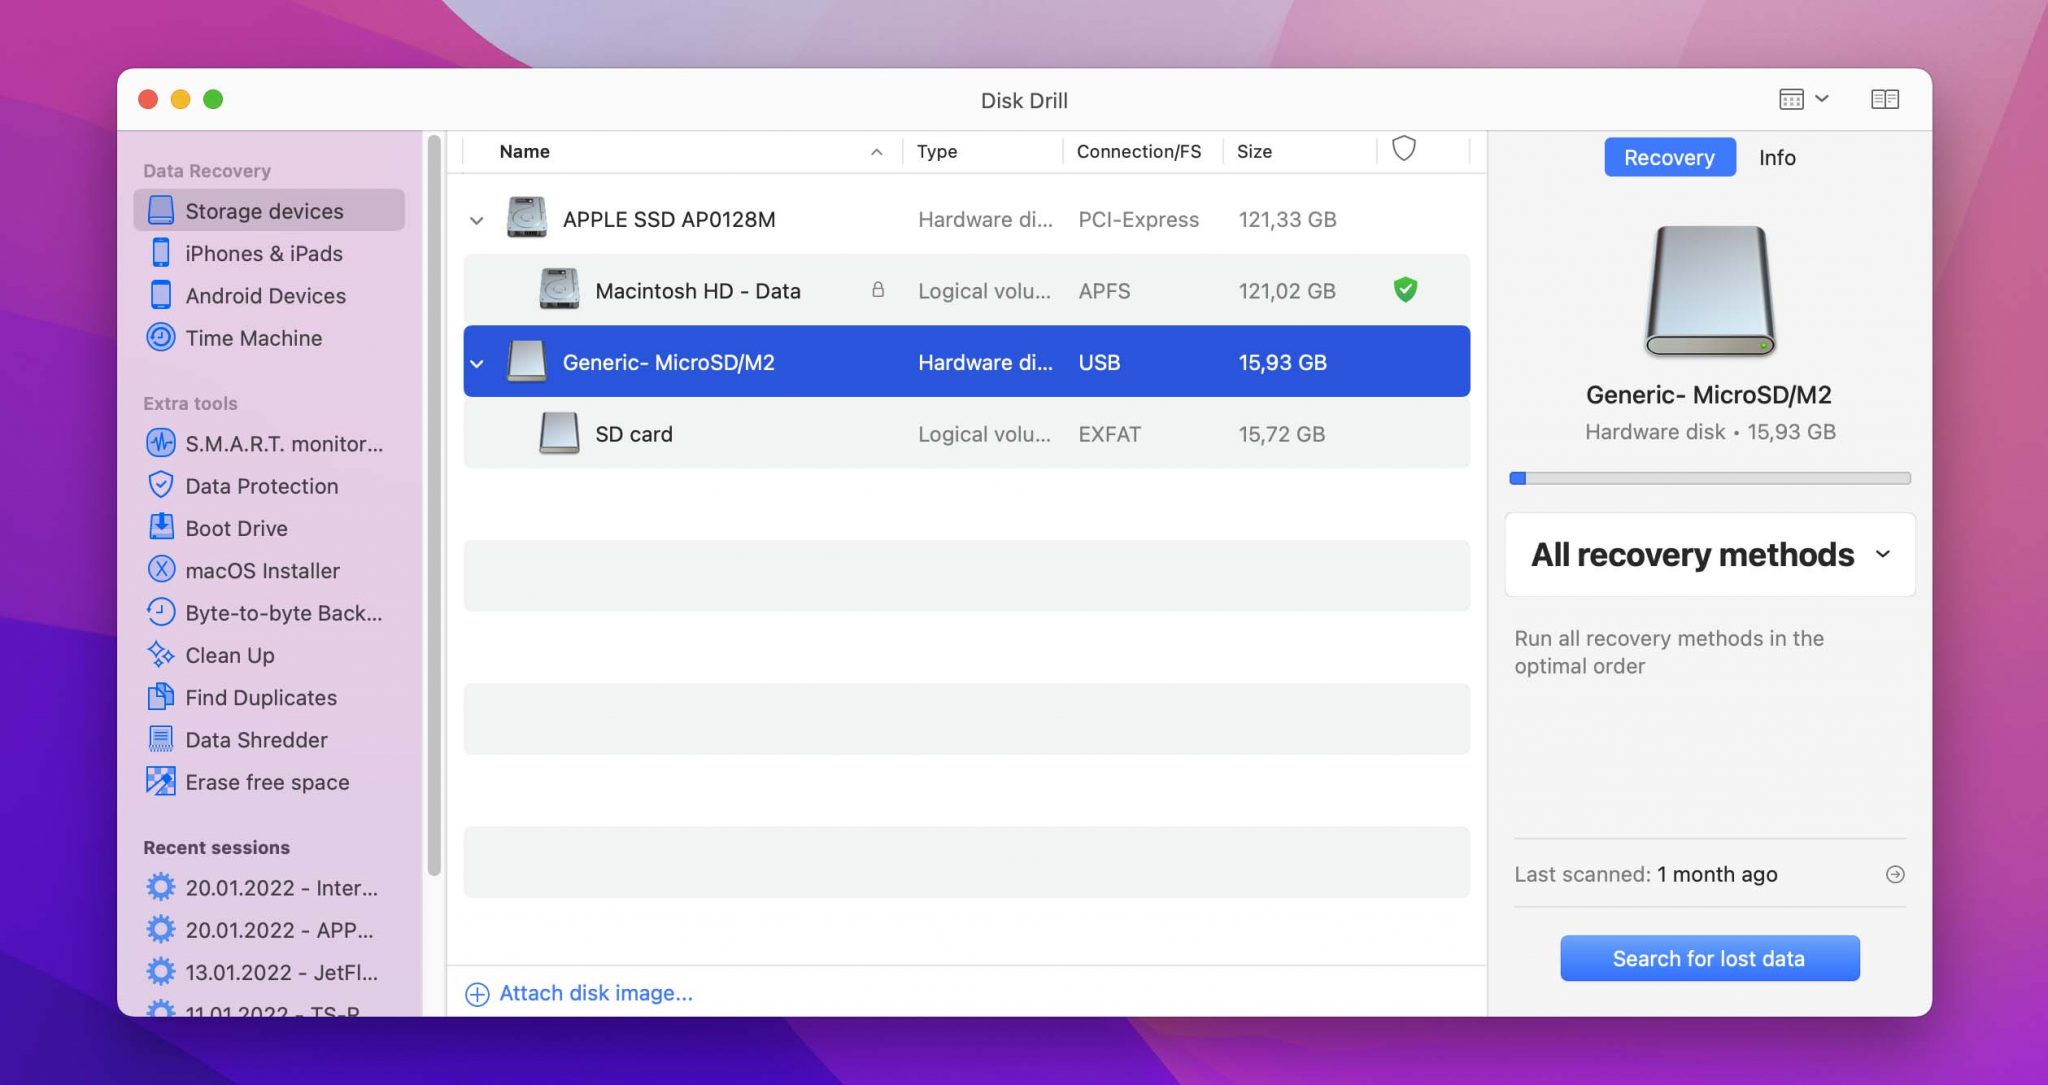Click the disk usage progress bar
Viewport: 2048px width, 1085px height.
point(1710,478)
